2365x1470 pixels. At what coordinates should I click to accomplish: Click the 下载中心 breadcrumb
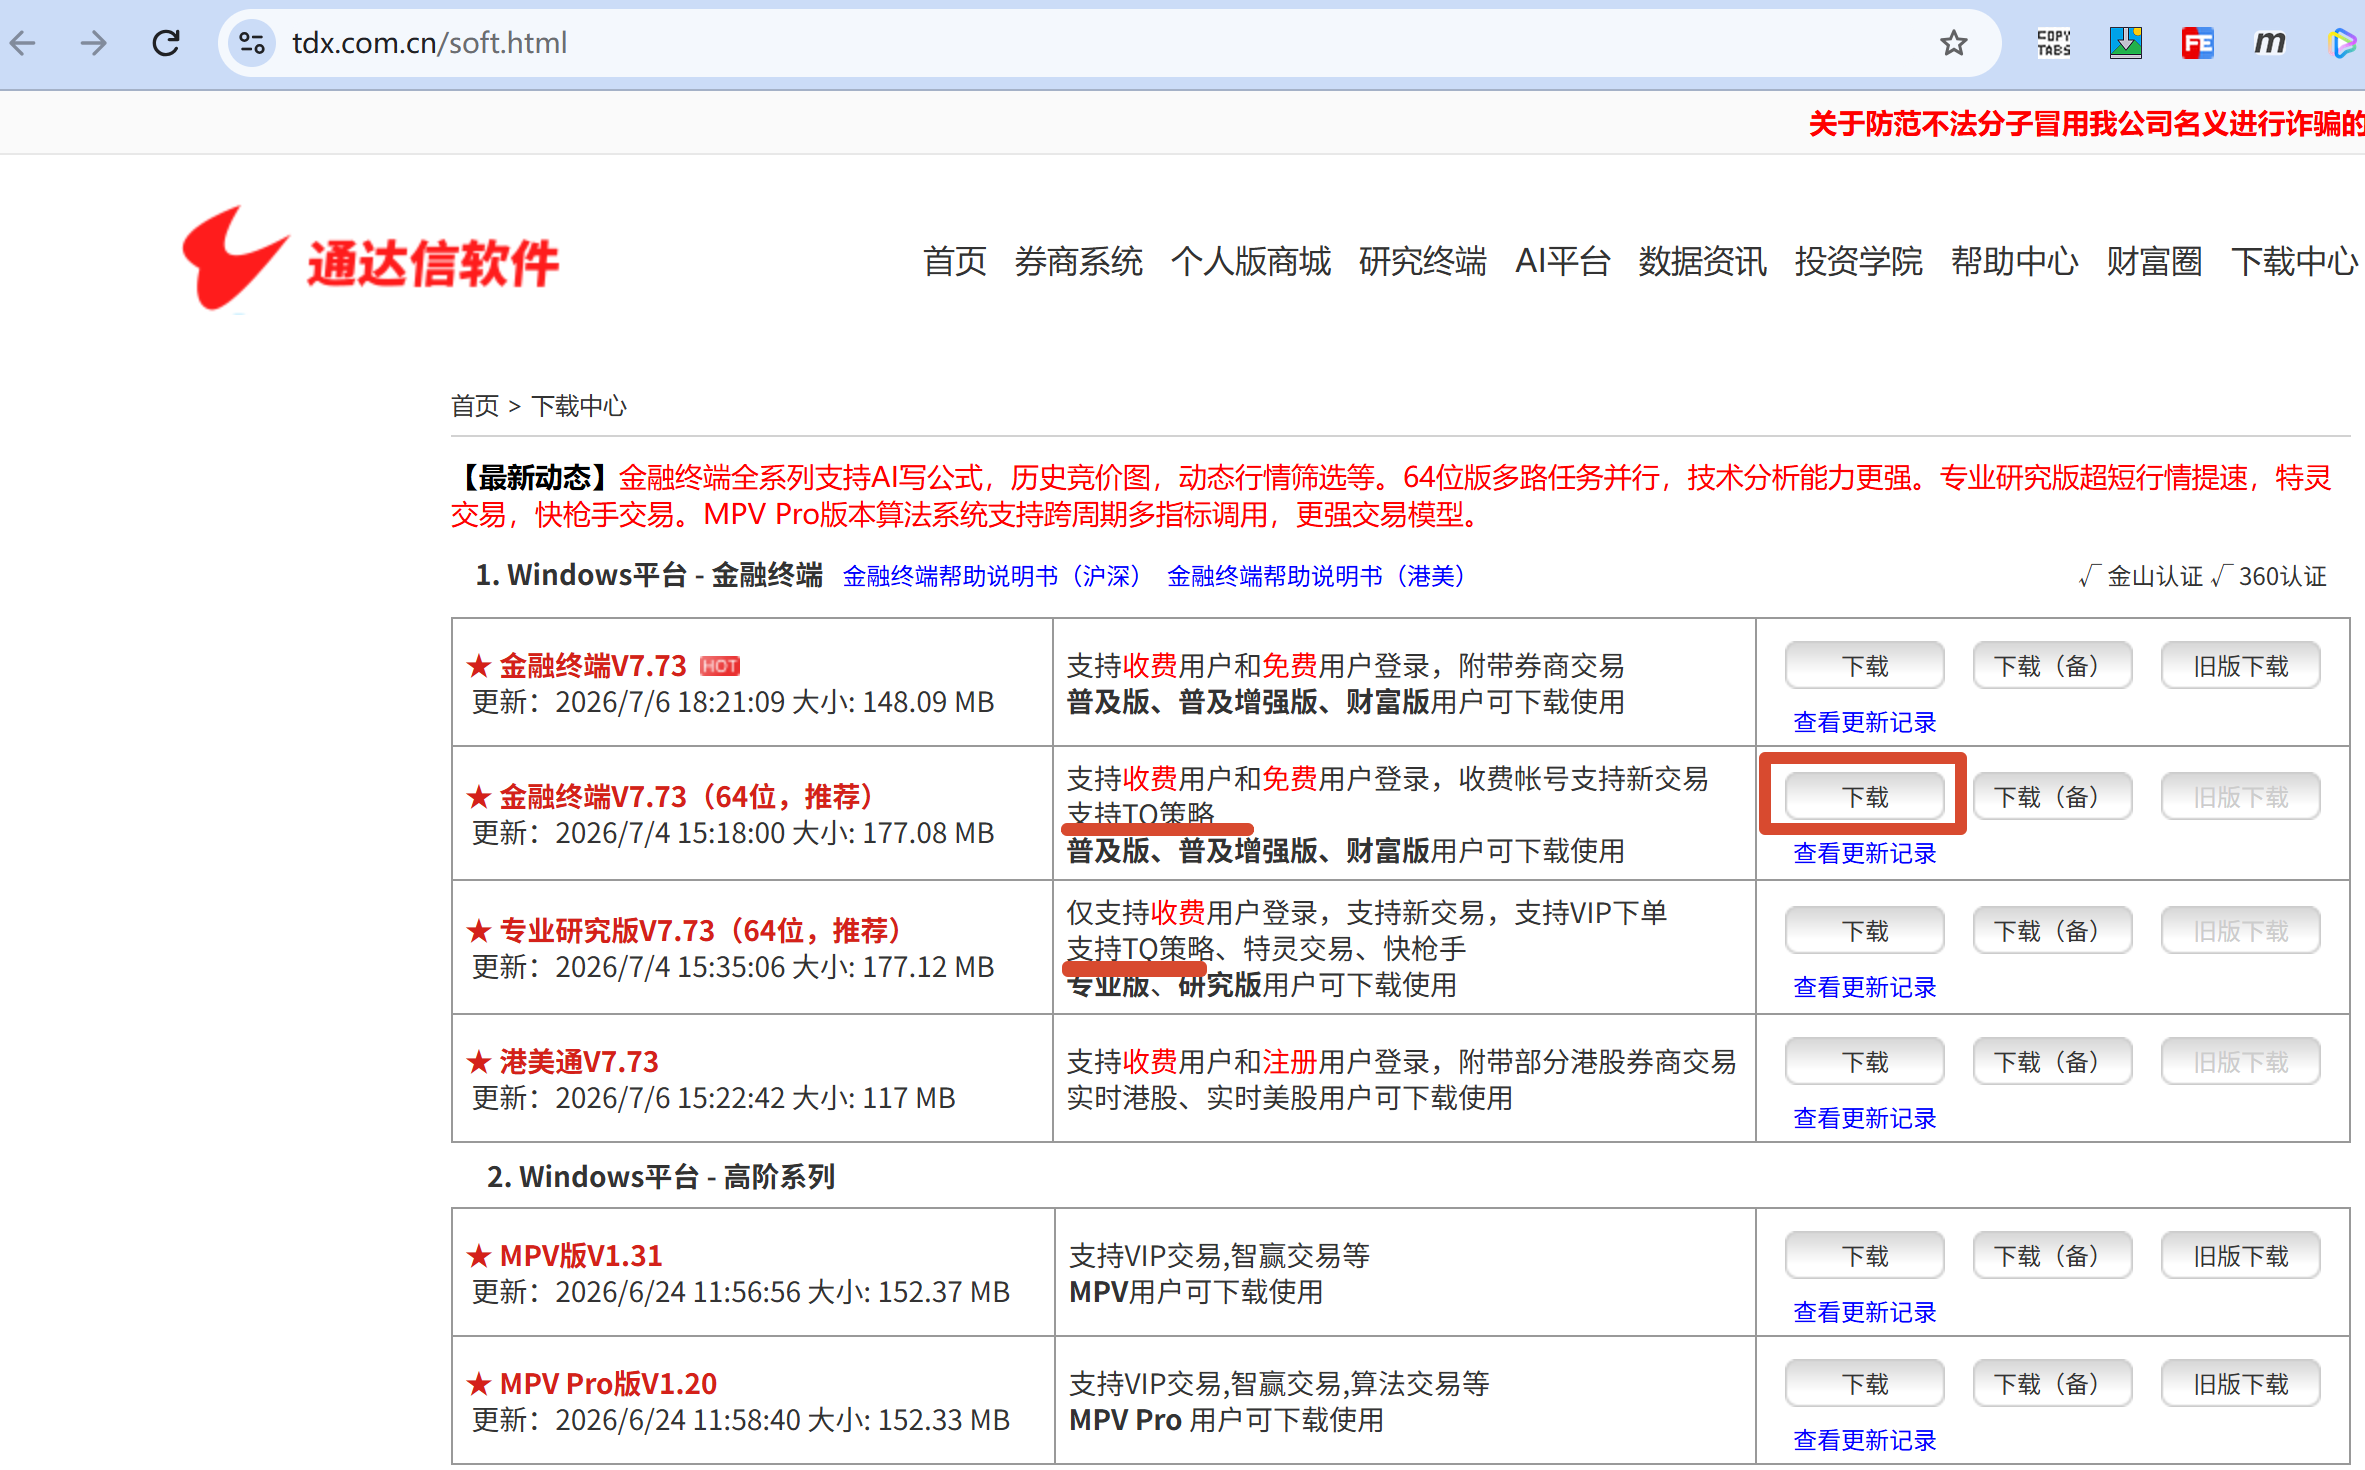pos(579,406)
